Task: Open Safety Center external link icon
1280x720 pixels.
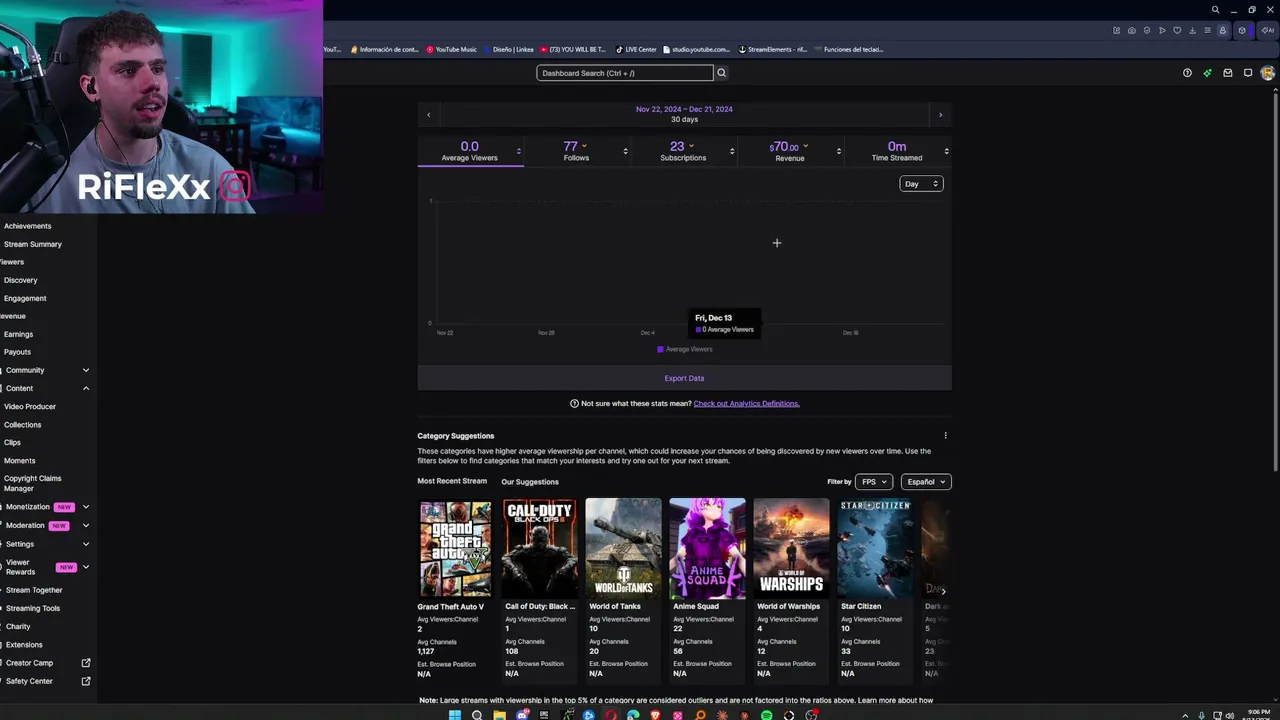Action: (86, 681)
